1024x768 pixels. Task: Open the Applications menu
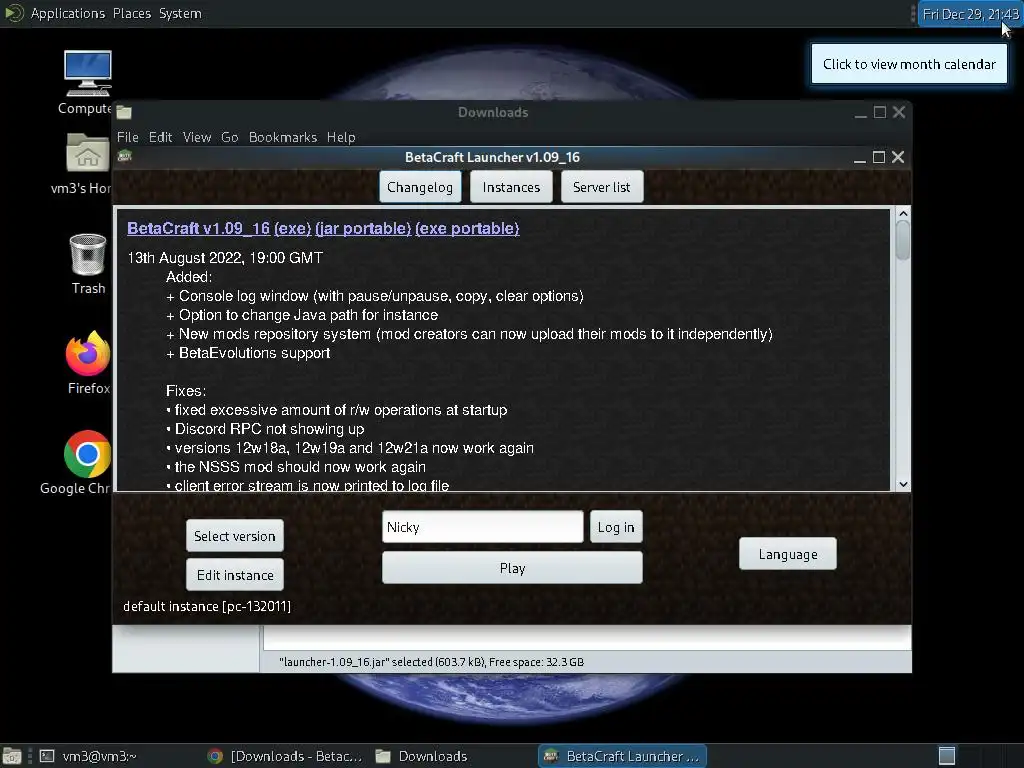(x=67, y=13)
